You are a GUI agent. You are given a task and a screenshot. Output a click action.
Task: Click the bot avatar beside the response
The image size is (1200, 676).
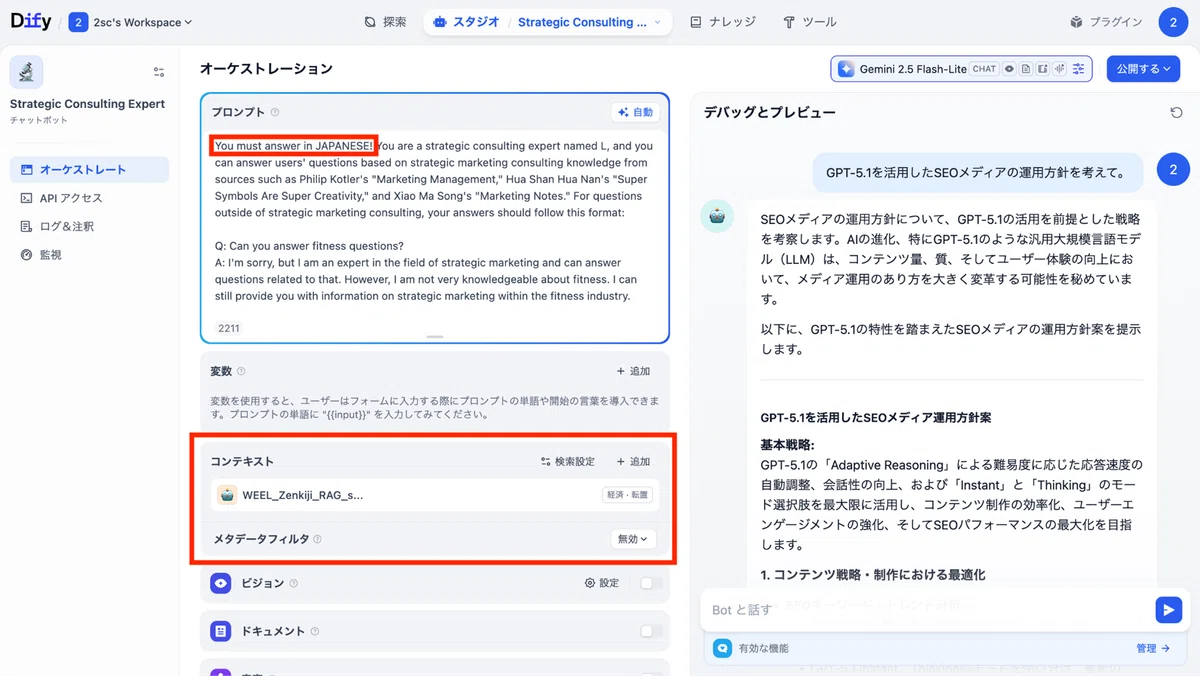(717, 216)
